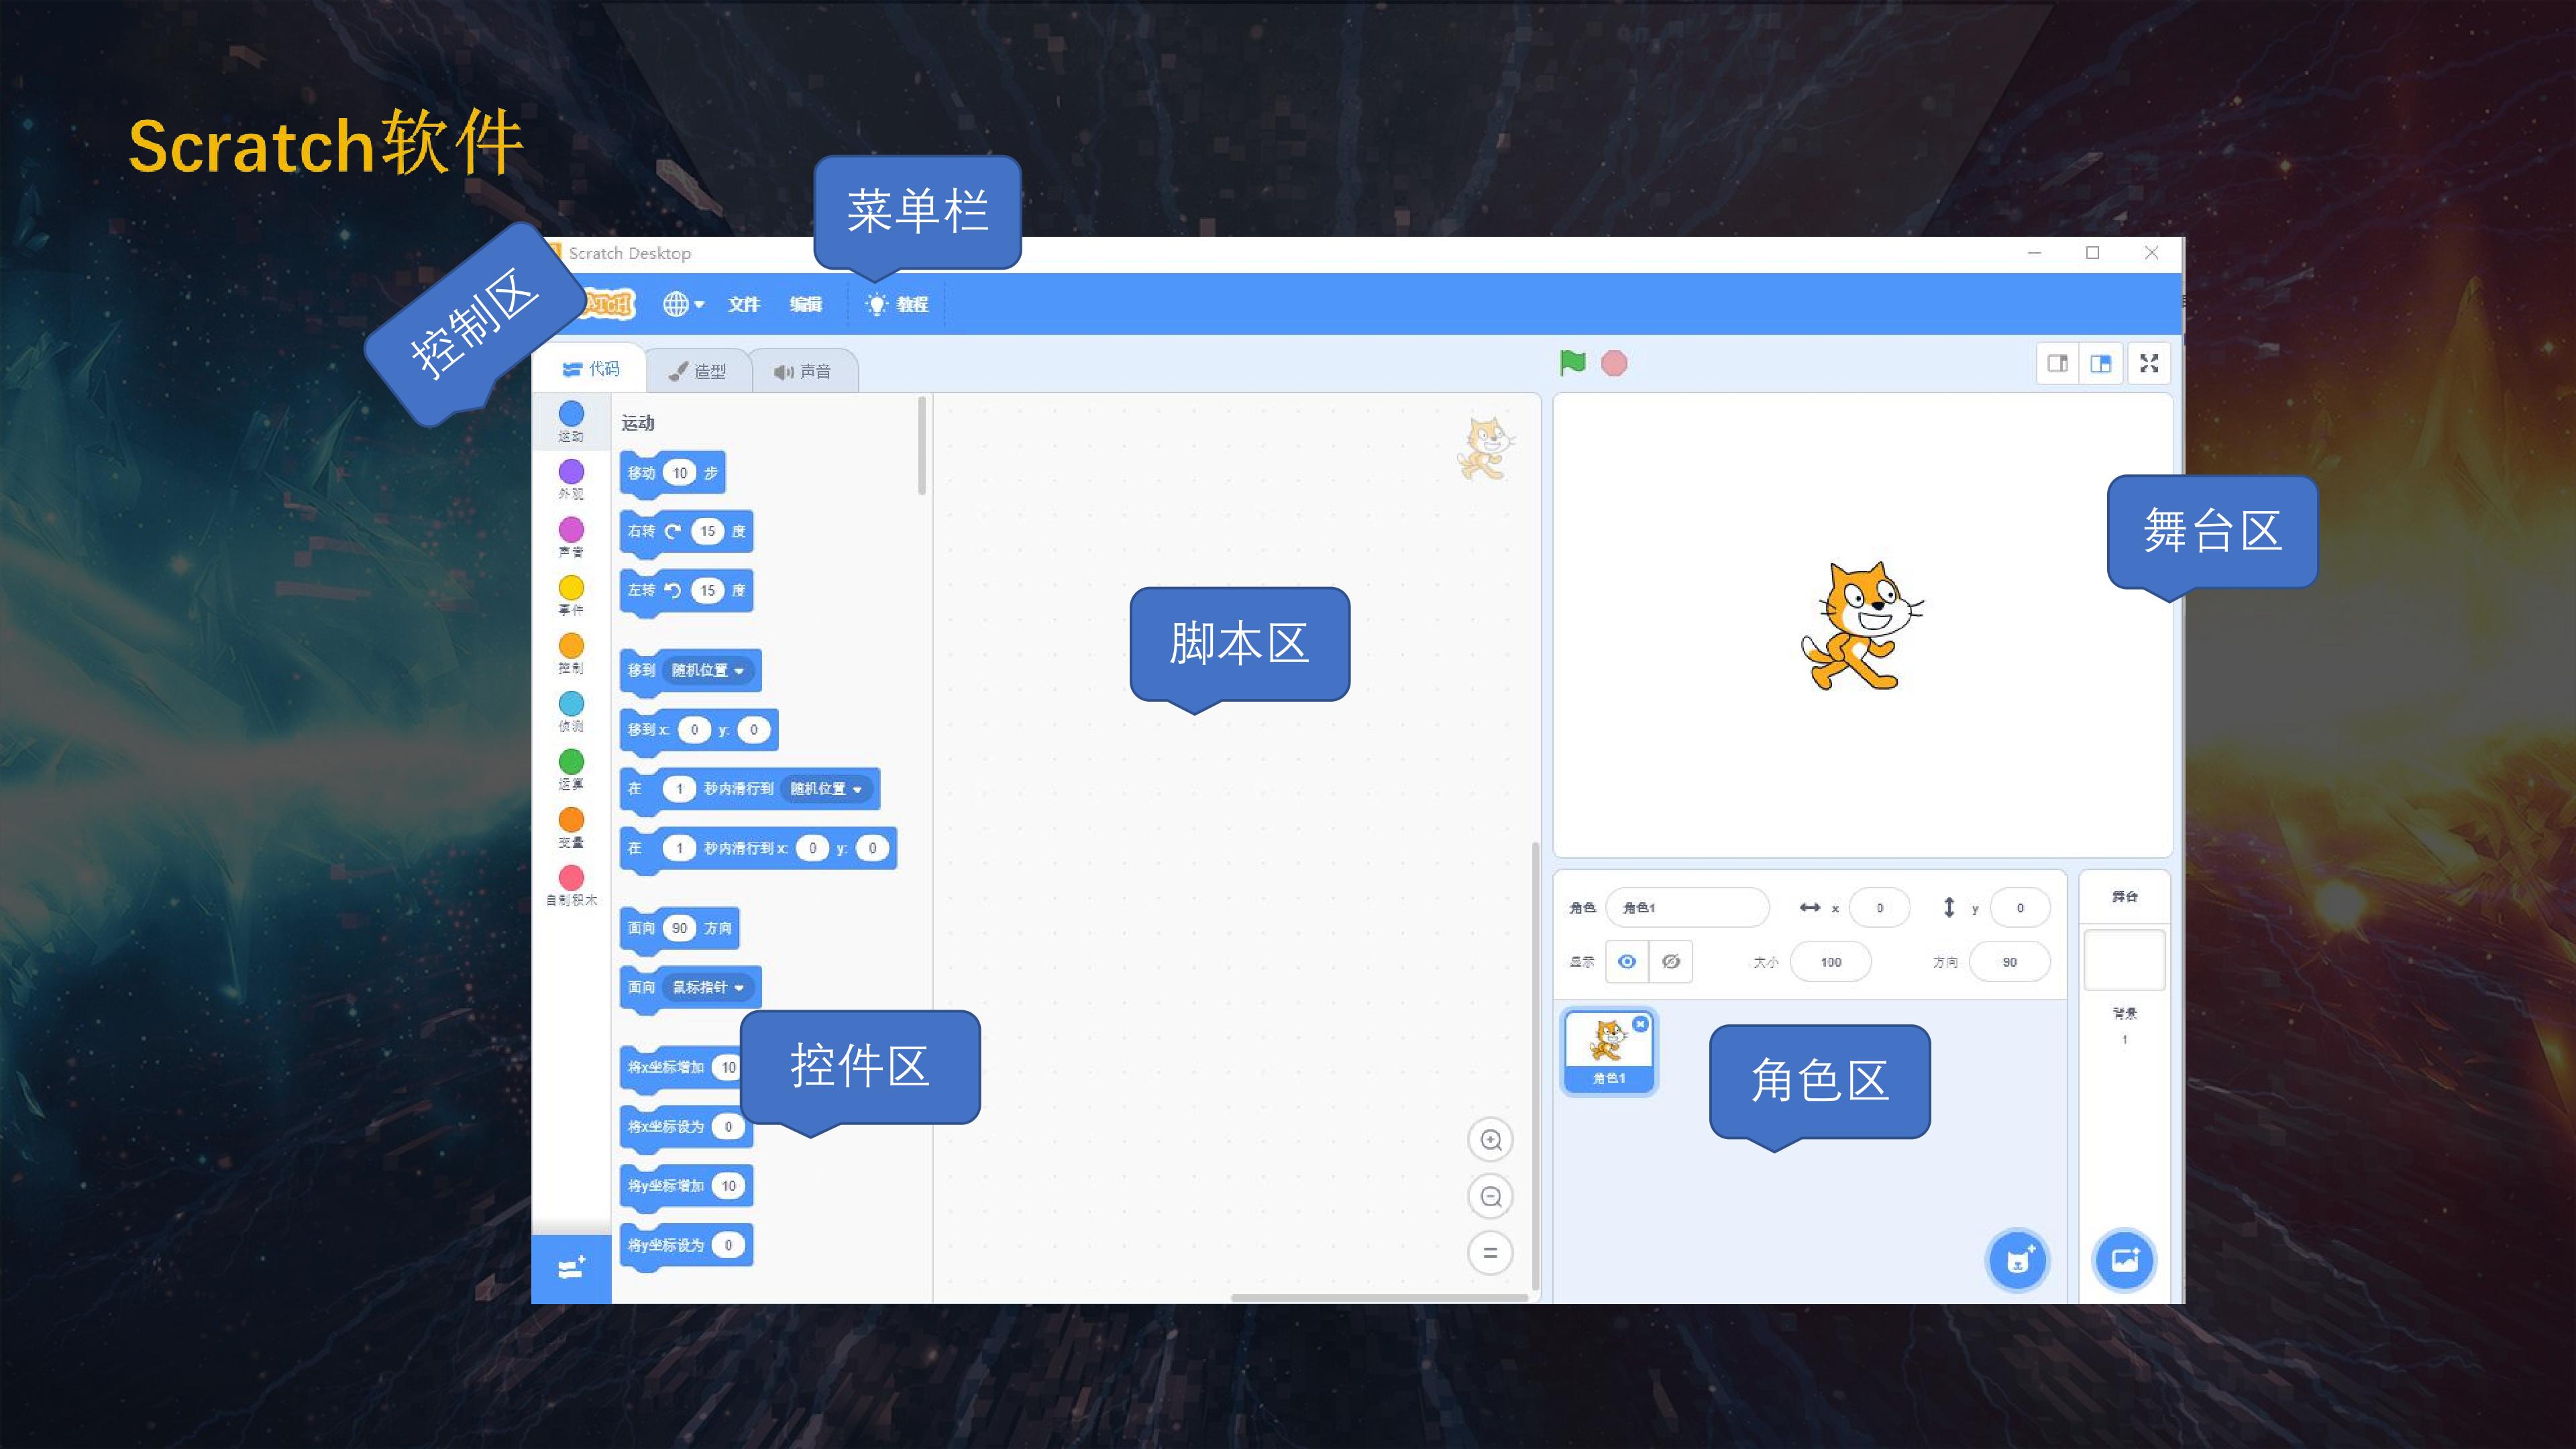Hide the sprite with crossed-eye icon

click(x=1670, y=961)
